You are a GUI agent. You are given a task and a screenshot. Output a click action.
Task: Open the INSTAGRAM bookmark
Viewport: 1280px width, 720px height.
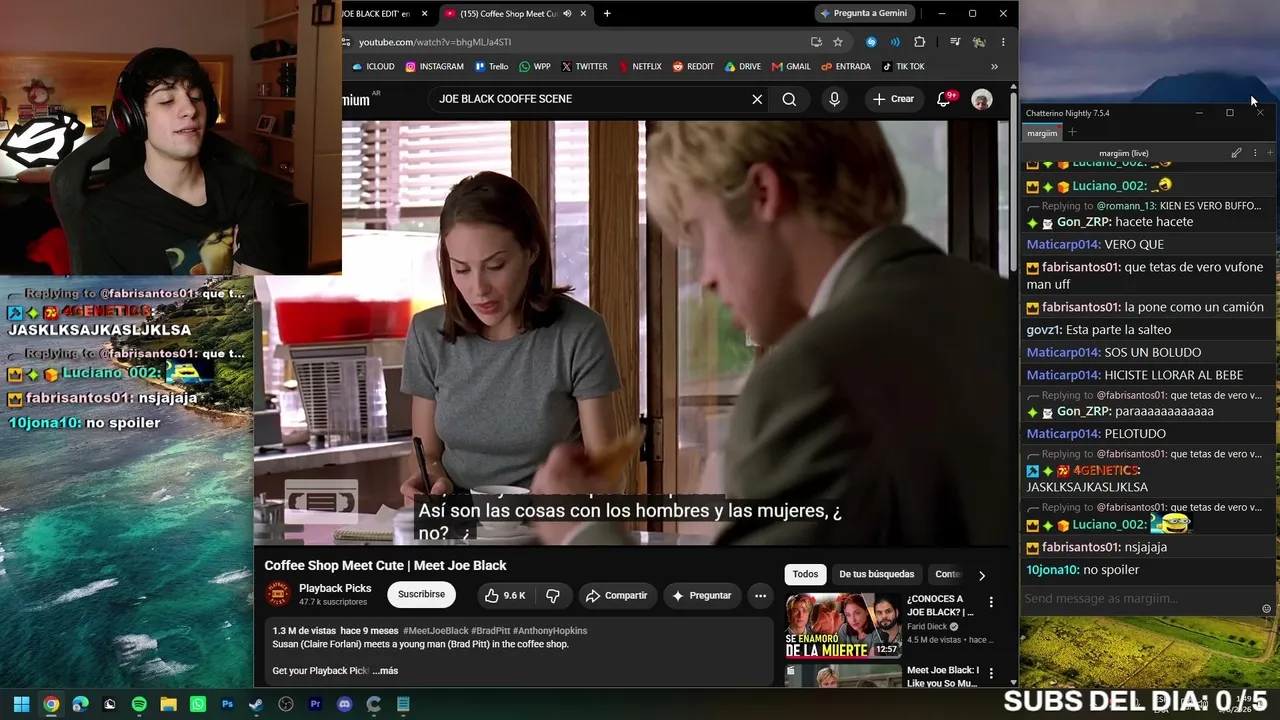434,67
